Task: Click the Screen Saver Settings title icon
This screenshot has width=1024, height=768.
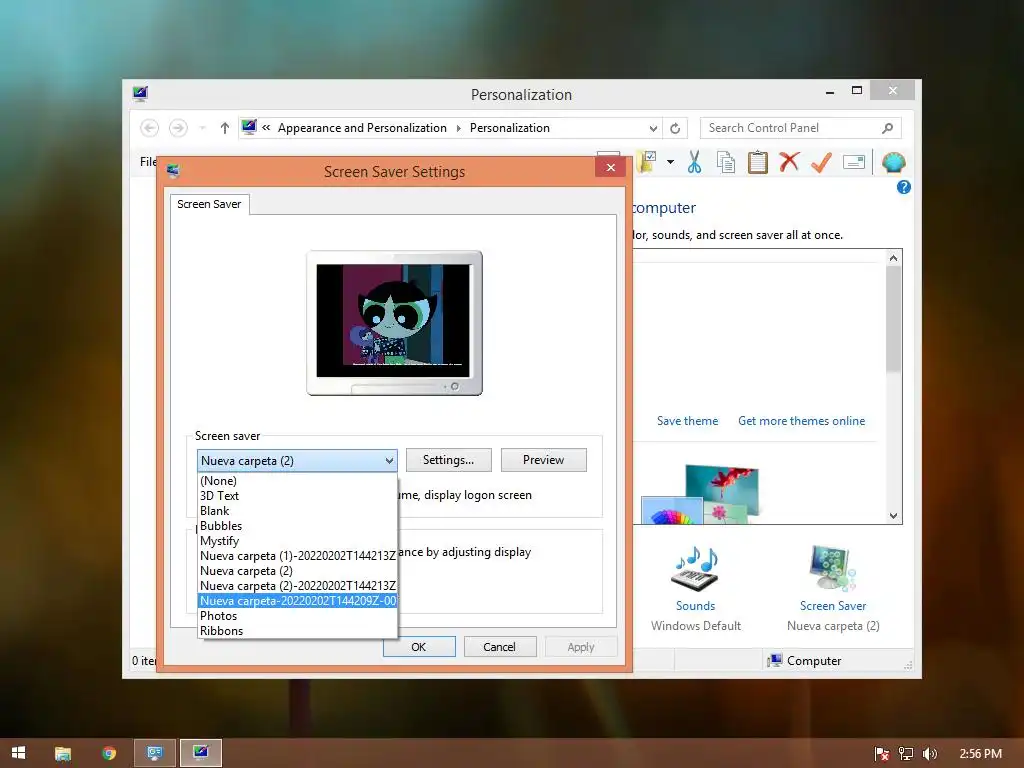Action: [173, 171]
